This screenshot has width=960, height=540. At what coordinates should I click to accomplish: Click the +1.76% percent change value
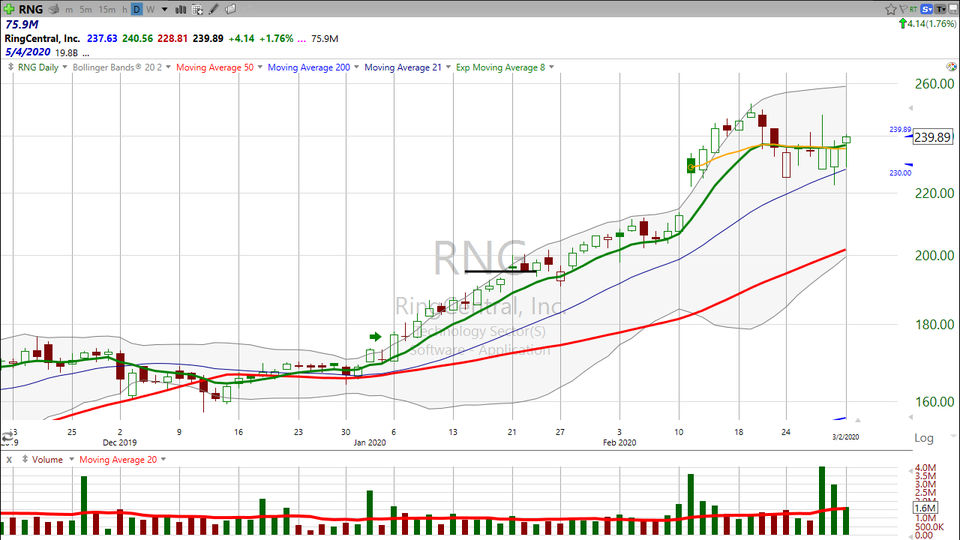276,39
